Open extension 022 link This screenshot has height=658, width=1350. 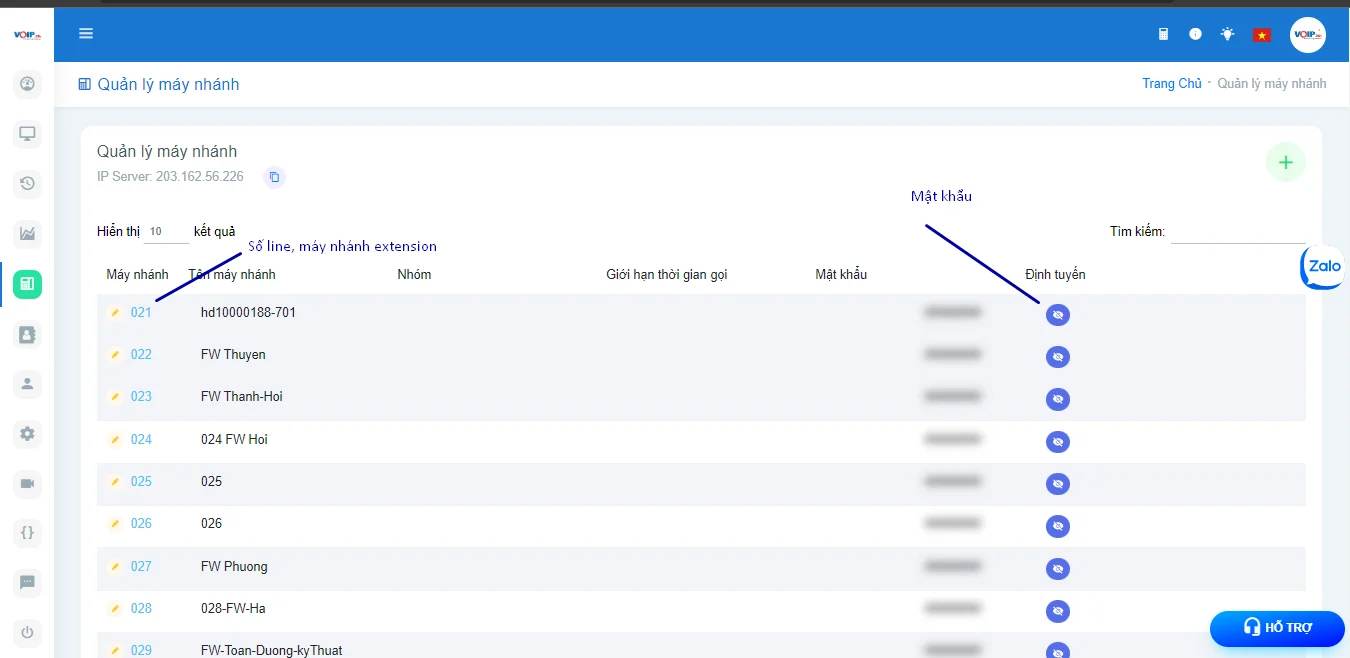(x=141, y=355)
